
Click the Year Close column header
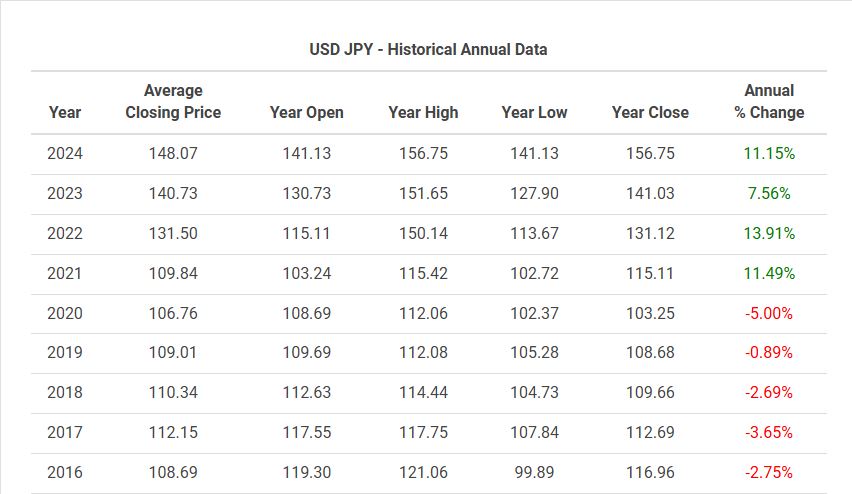pos(650,112)
